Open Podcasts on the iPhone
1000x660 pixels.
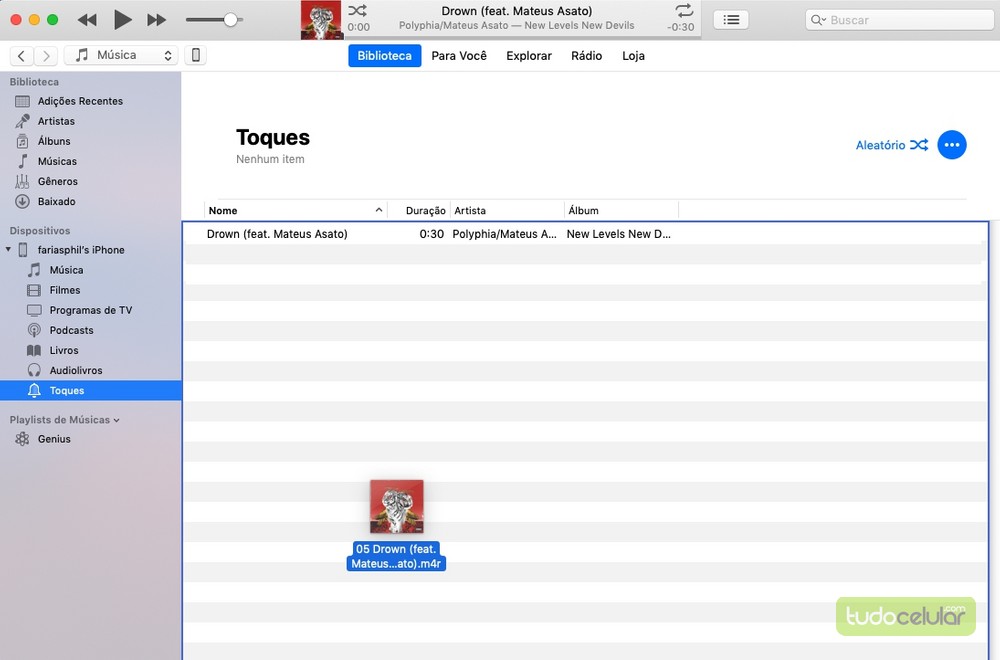click(71, 330)
